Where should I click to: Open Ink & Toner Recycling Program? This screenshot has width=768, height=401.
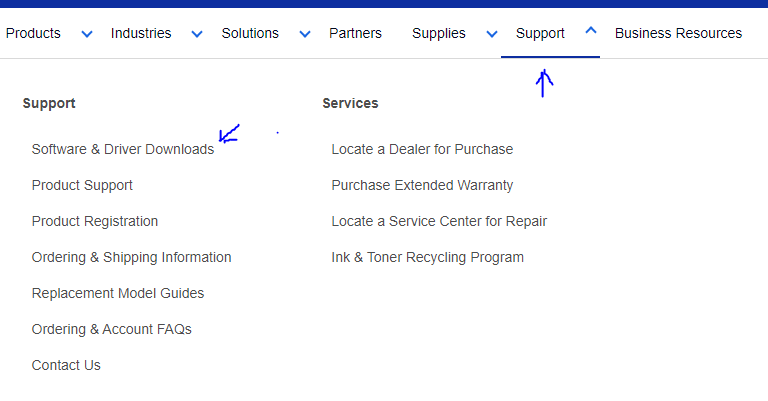click(x=427, y=257)
